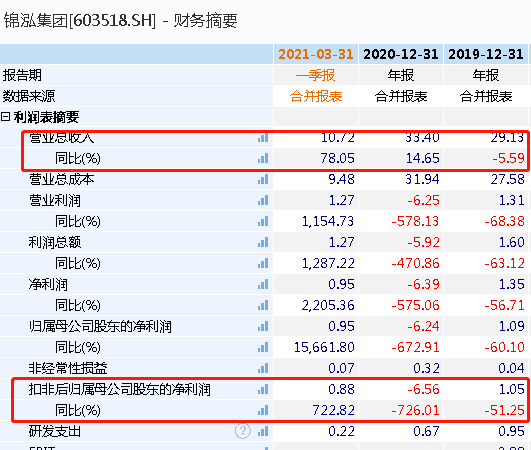This screenshot has height=450, width=531.
Task: Click 年报 under the 2020-12-31 column
Action: (401, 75)
